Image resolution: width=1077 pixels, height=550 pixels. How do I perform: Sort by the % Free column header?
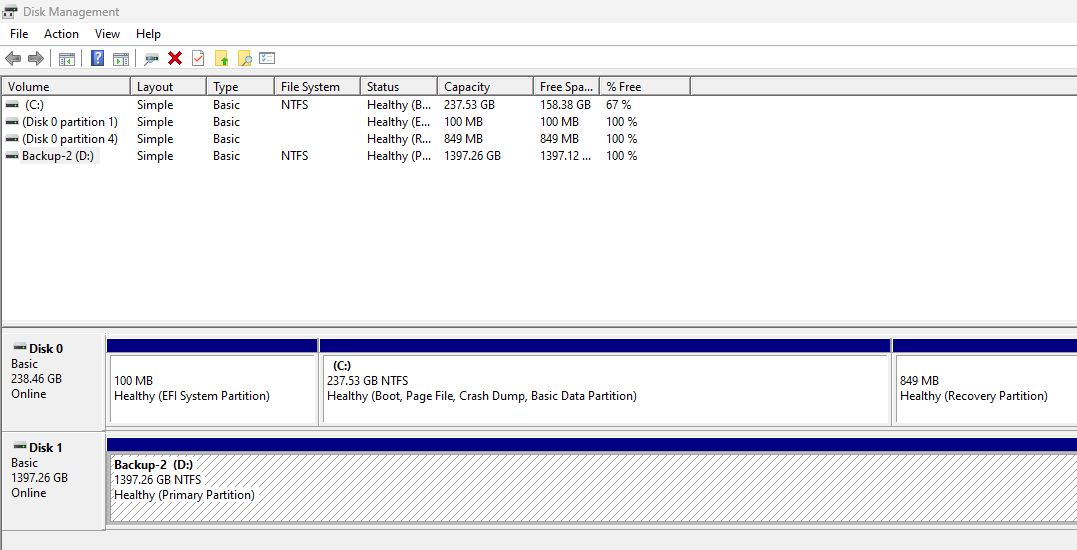pyautogui.click(x=645, y=87)
